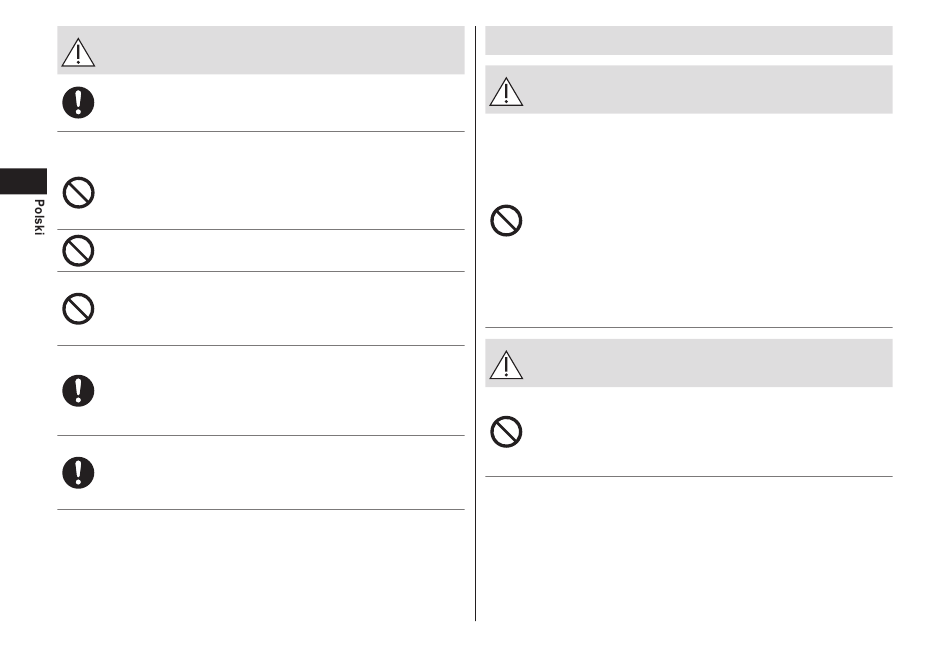Screen dimensions: 950x668
Task: Click the black tab block above Polski
Action: tap(23, 181)
